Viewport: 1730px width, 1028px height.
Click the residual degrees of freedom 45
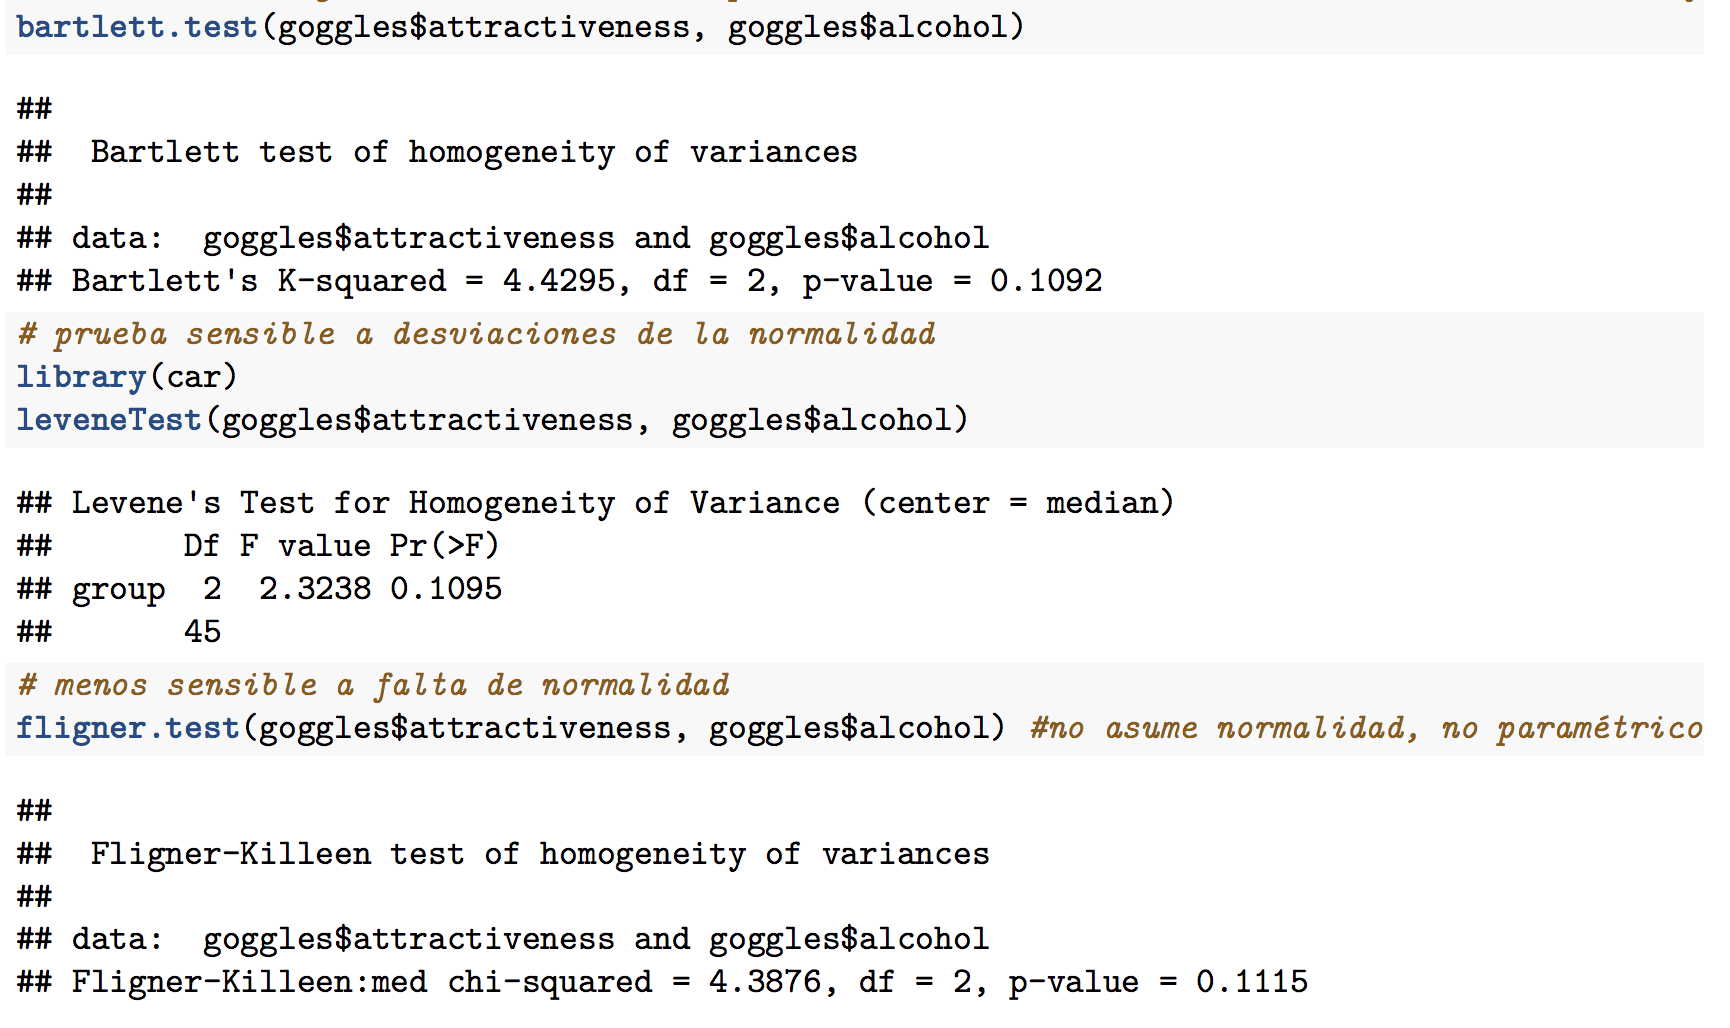(202, 632)
